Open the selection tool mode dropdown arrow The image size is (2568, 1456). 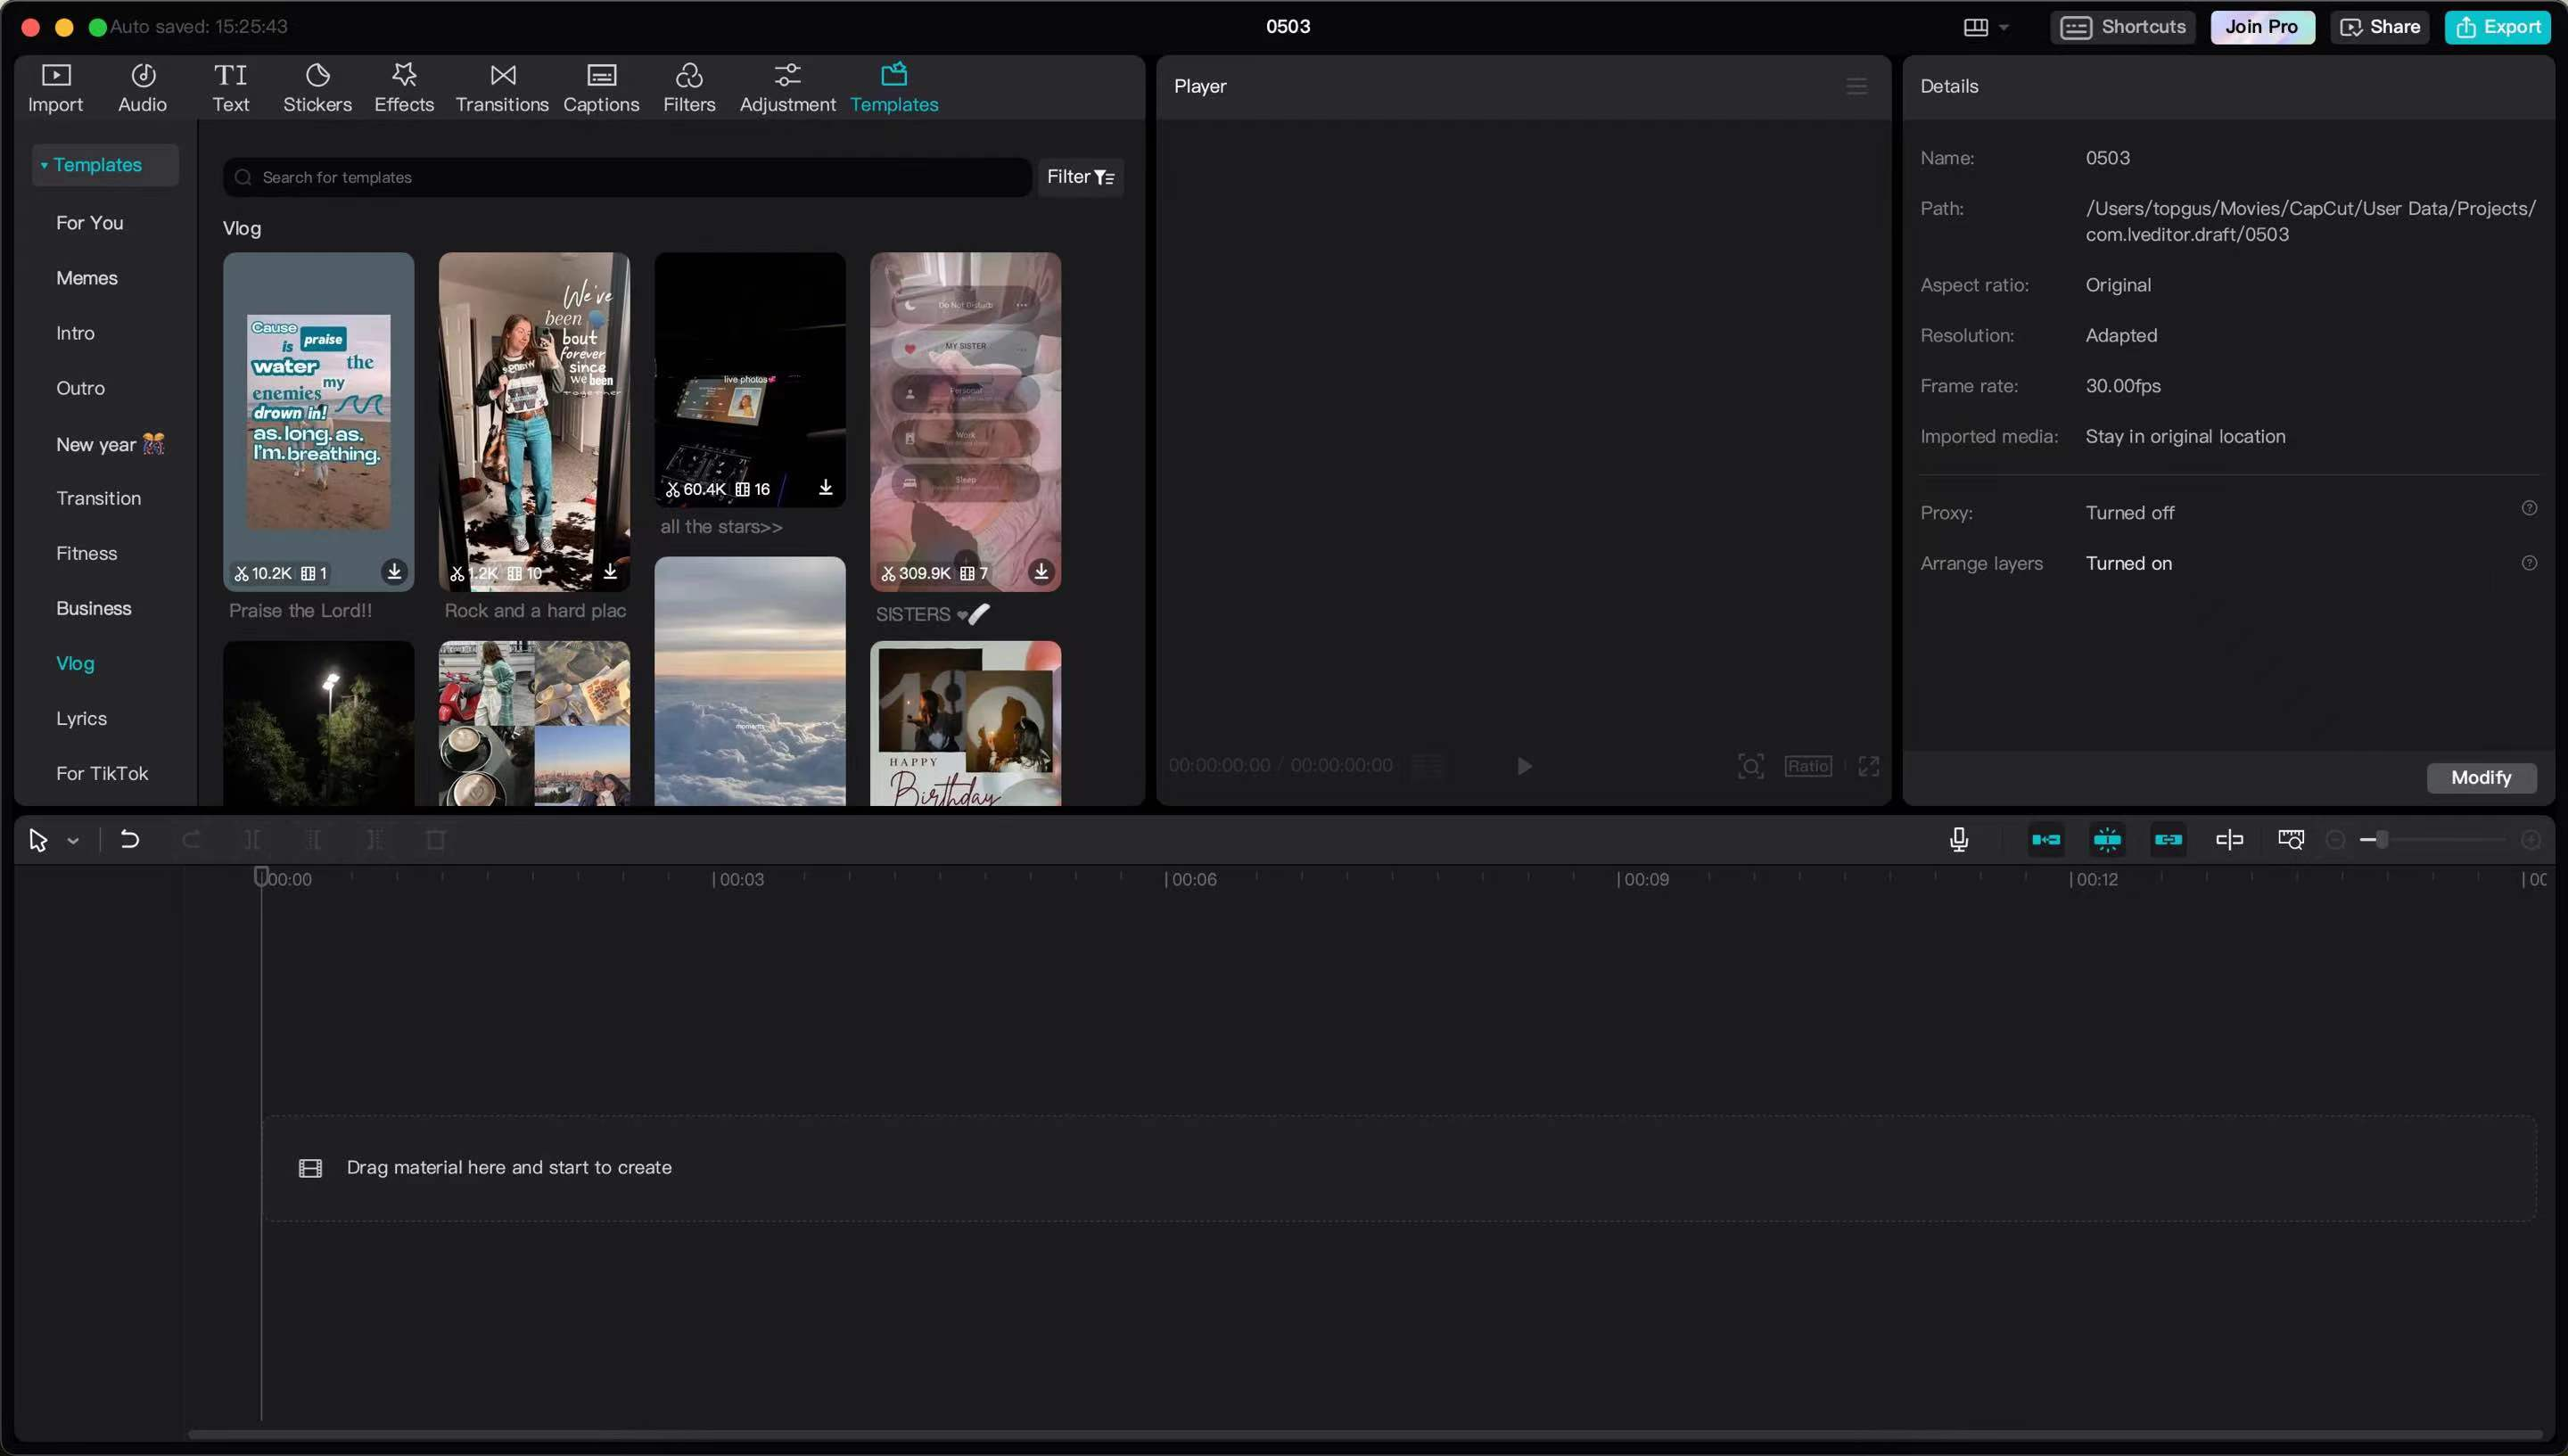(73, 841)
